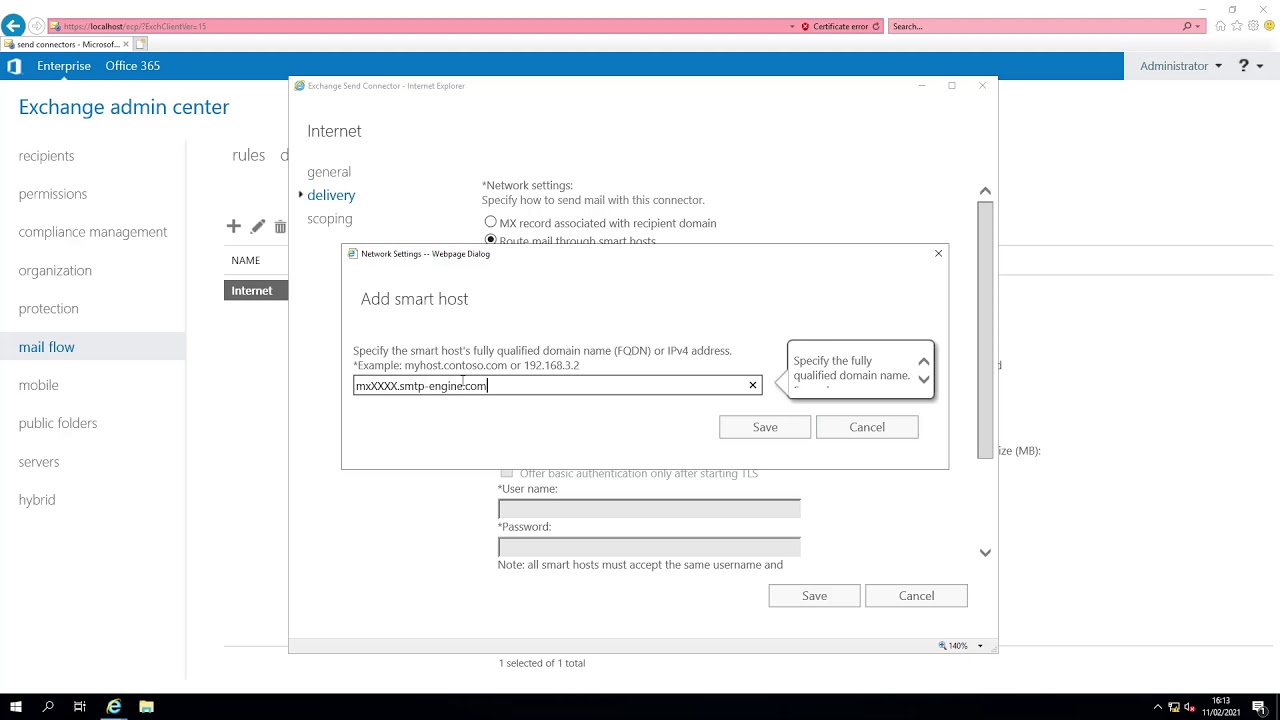Viewport: 1280px width, 720px height.
Task: Open organization in the left navigation
Action: (55, 271)
